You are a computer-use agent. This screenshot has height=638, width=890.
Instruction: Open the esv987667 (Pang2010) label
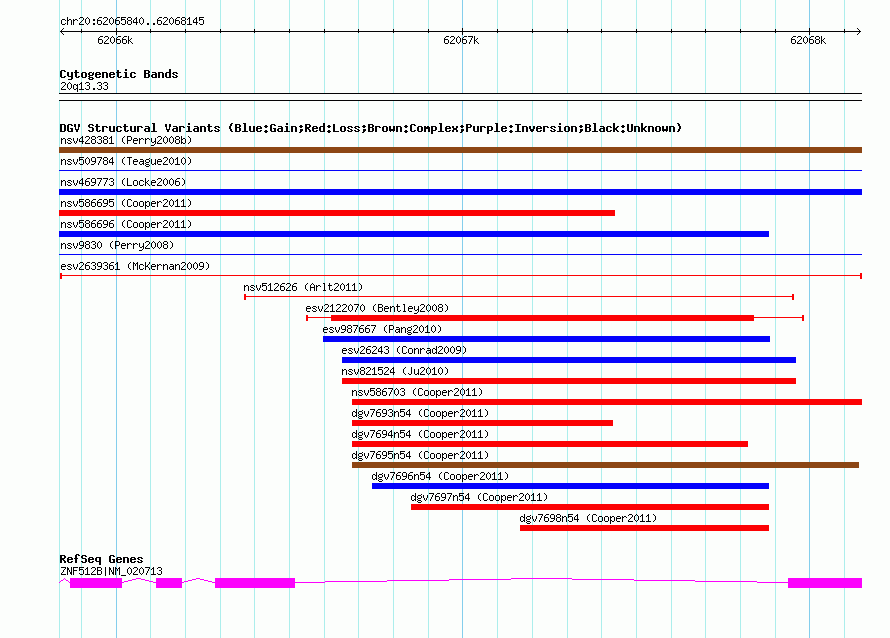[x=382, y=329]
